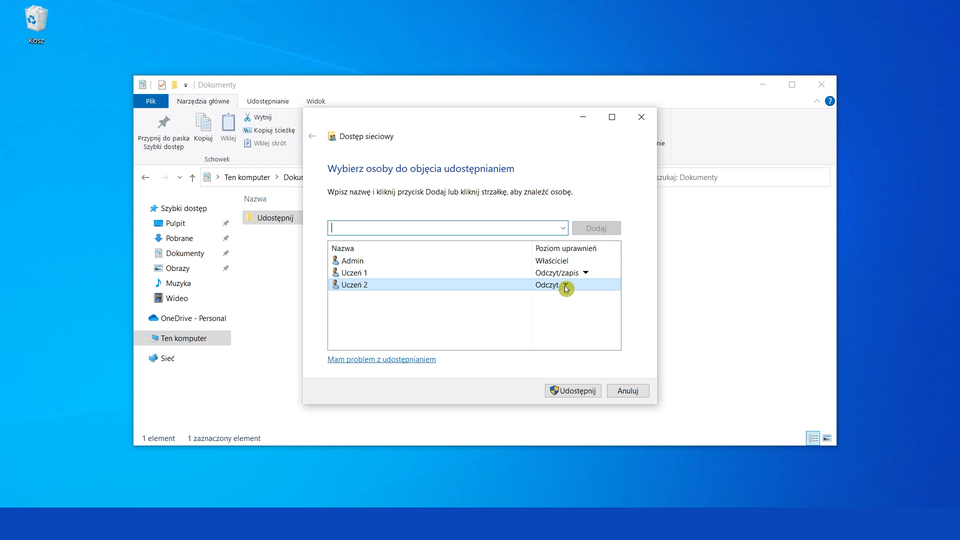Click the Przypnij do paska Szybki dostęp pin icon
This screenshot has width=960, height=540.
coord(164,123)
